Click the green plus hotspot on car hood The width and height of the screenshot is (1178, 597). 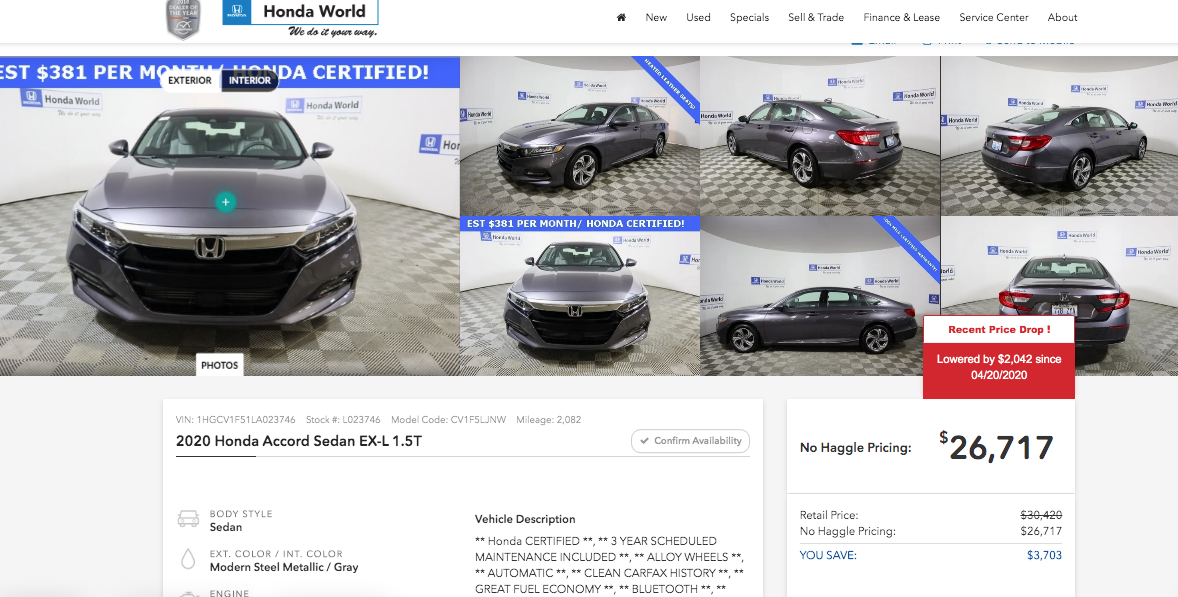tap(225, 201)
